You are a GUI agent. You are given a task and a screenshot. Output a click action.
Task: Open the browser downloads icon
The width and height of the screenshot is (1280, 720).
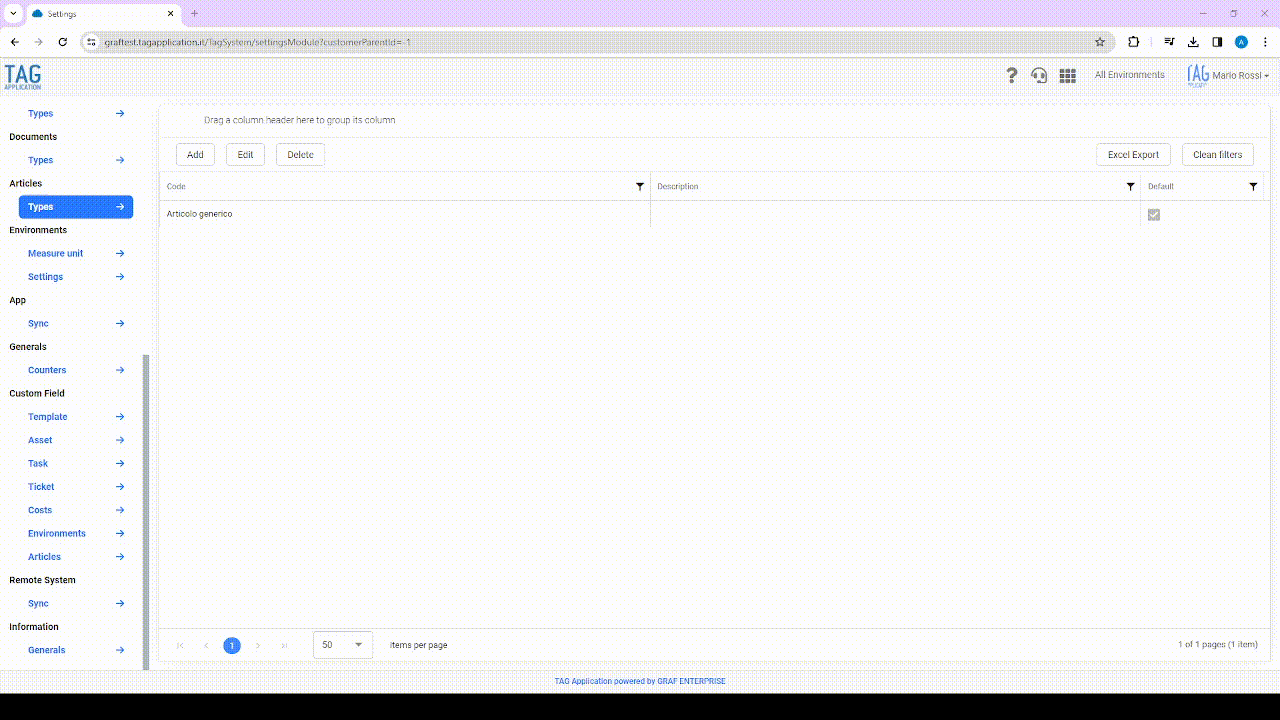pos(1193,42)
